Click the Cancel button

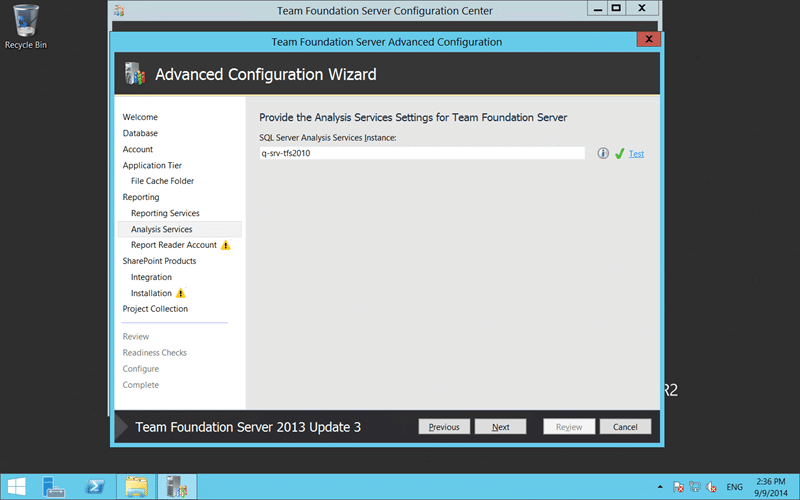(625, 427)
